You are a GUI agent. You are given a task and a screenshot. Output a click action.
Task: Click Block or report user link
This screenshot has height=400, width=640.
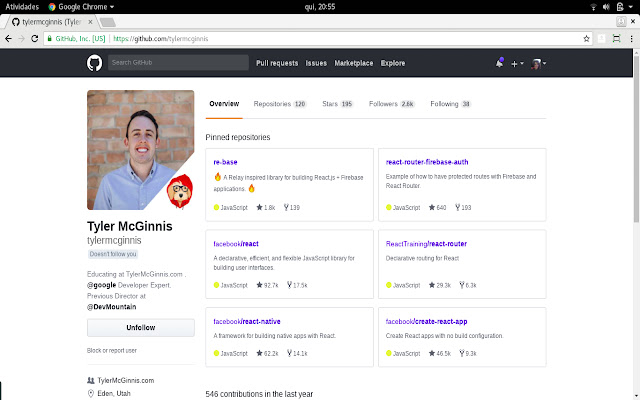tap(112, 350)
